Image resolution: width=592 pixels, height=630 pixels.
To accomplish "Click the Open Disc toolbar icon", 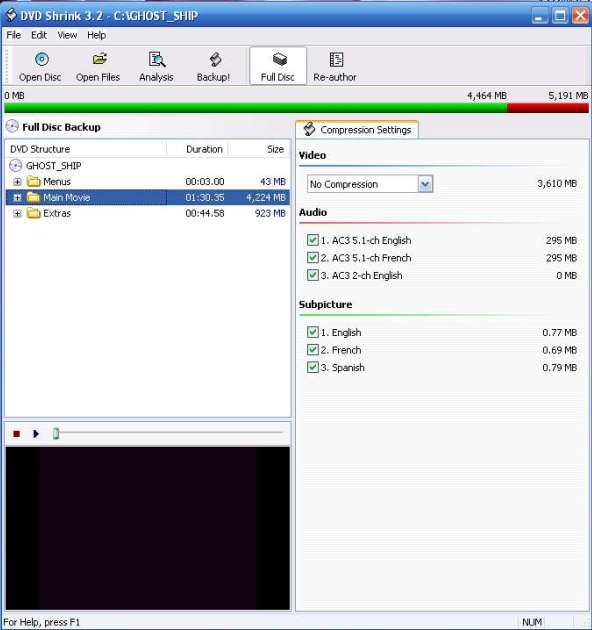I will click(41, 59).
